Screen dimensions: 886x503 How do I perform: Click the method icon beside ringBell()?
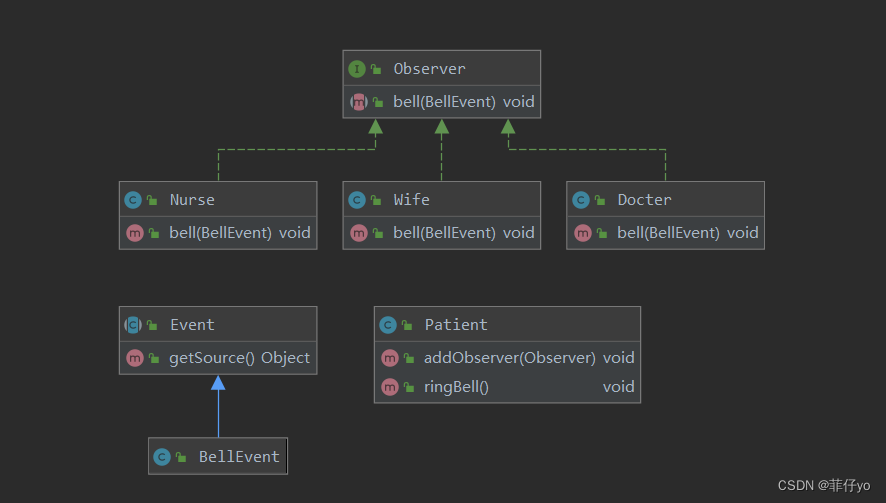click(390, 387)
